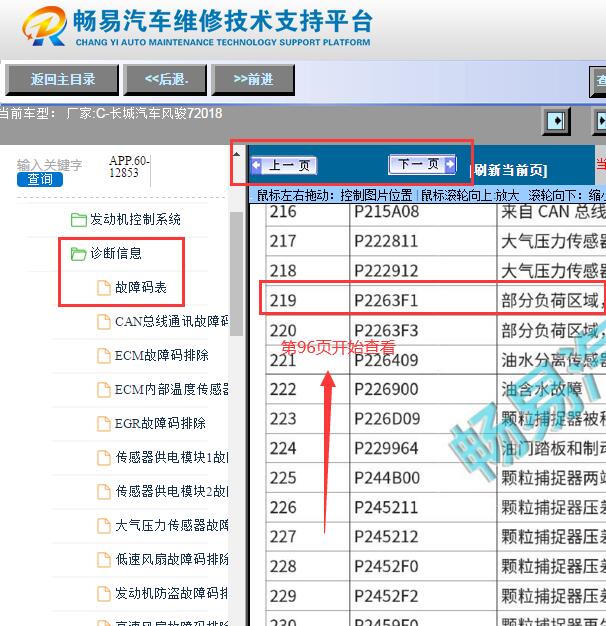Open 低速风扇故障码排除 document
This screenshot has height=626, width=606.
[172, 559]
